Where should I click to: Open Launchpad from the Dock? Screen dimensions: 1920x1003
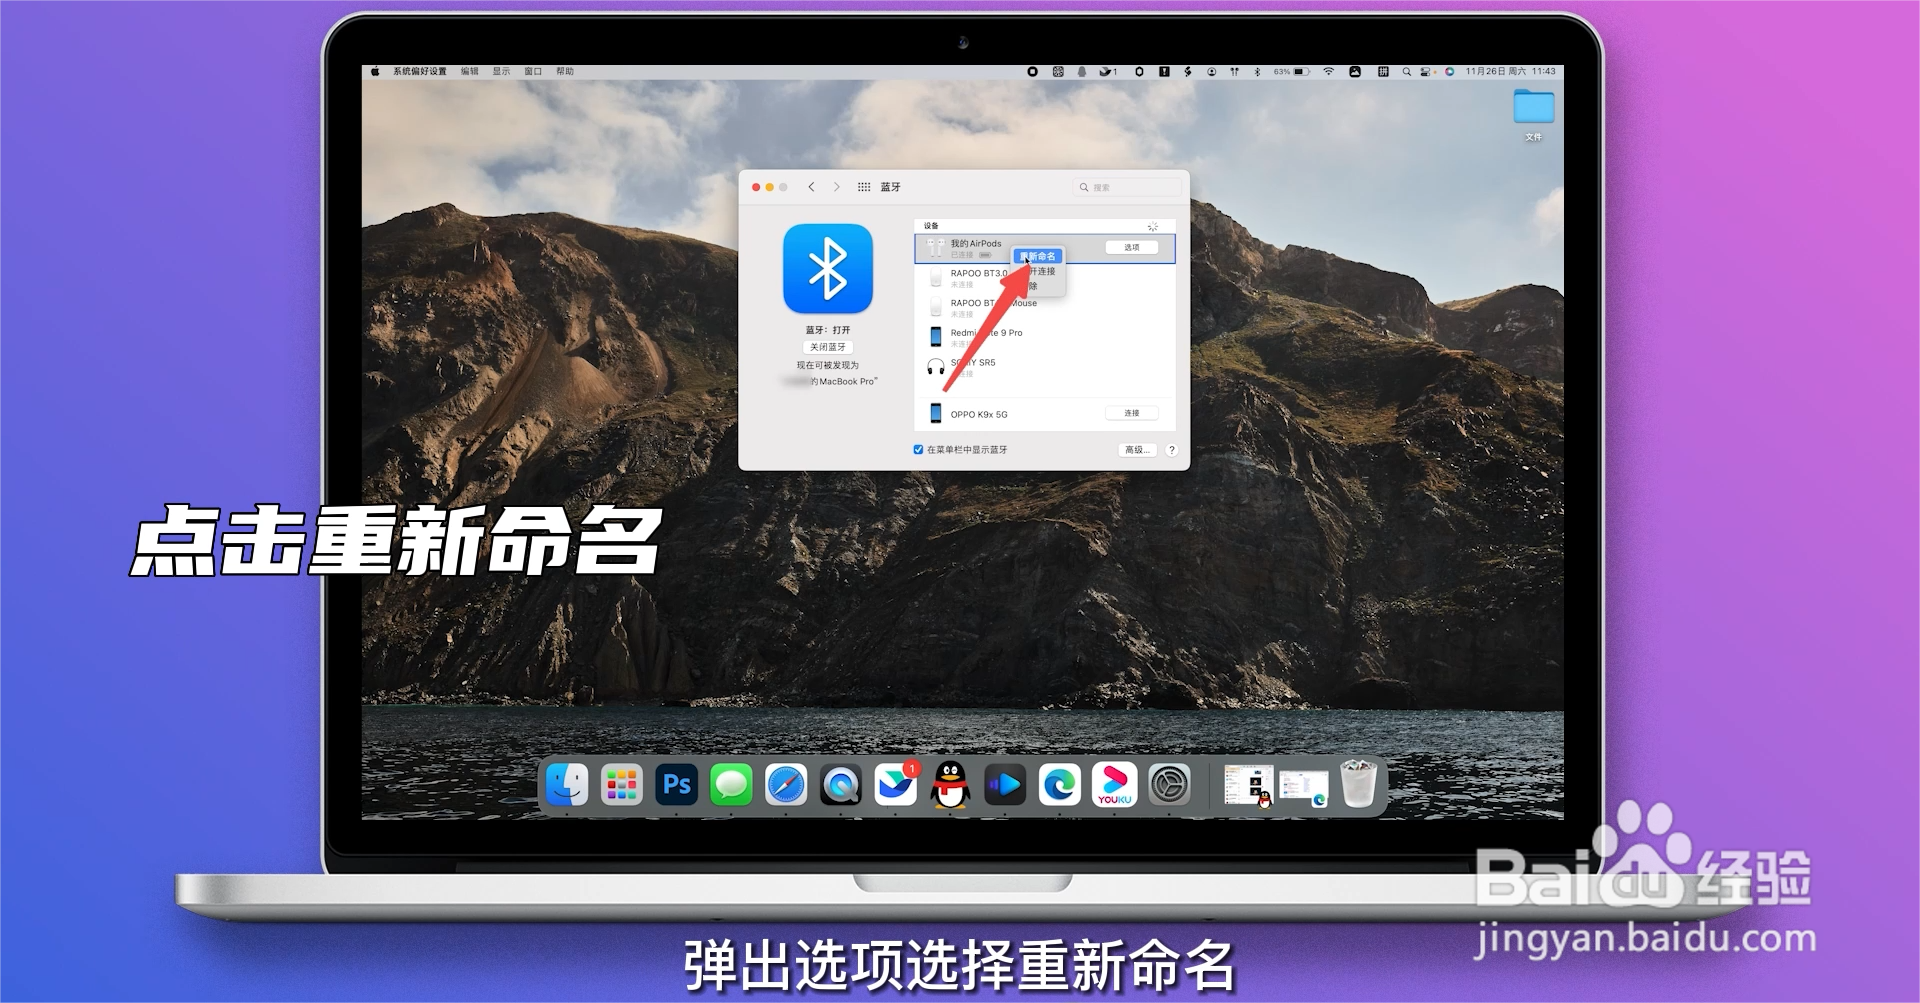tap(621, 785)
